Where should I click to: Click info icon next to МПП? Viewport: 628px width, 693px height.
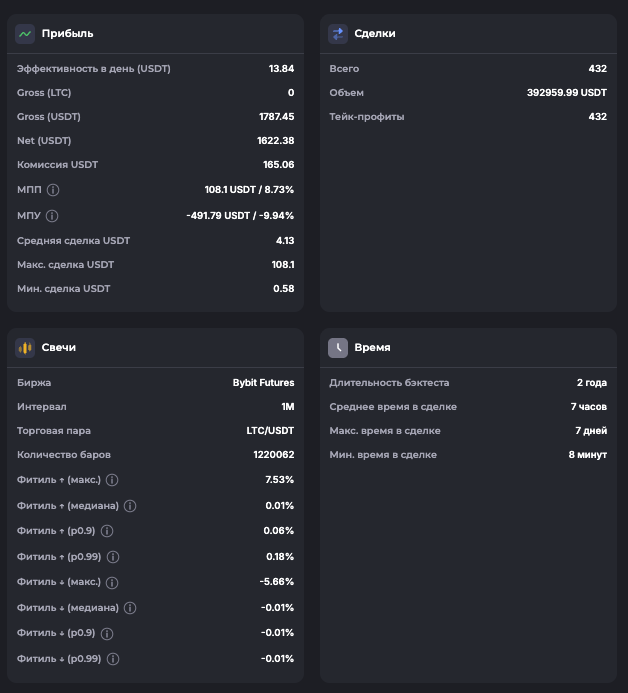click(53, 189)
